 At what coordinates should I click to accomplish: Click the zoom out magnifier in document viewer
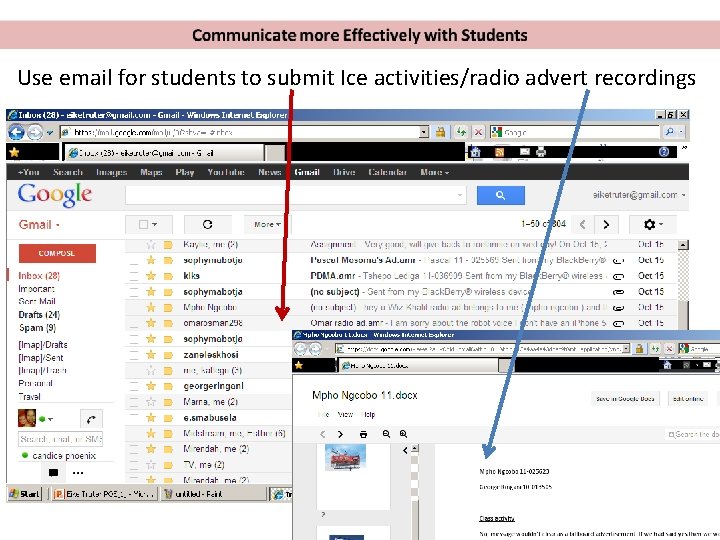[x=386, y=434]
